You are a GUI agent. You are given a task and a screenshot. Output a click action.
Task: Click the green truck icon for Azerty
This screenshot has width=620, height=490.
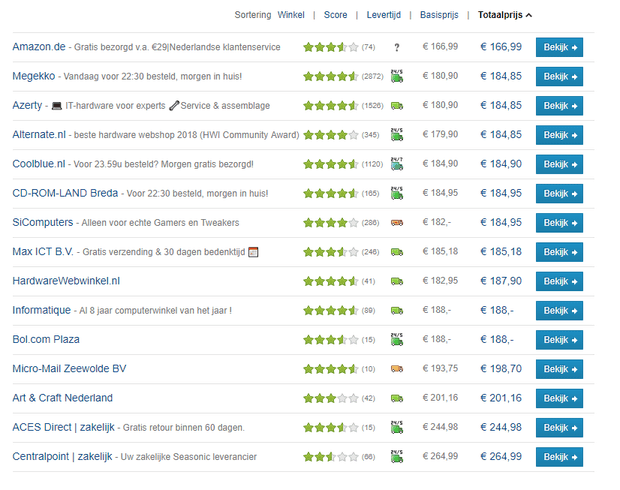397,106
